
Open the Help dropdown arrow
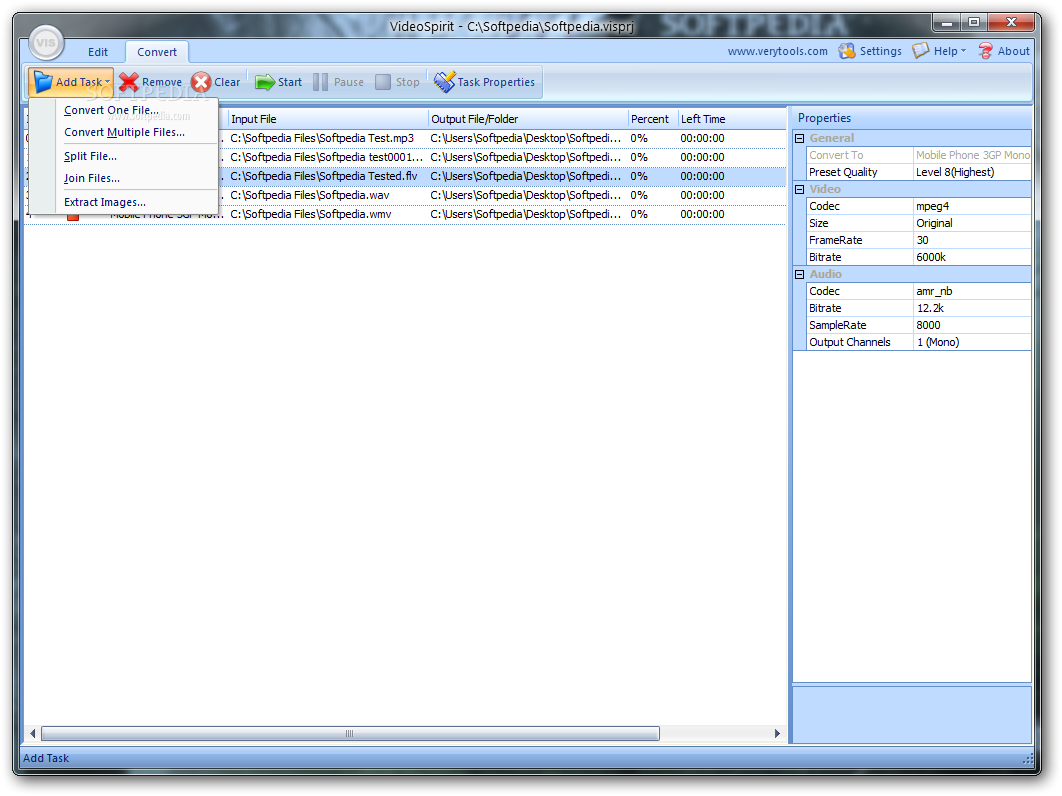coord(963,51)
